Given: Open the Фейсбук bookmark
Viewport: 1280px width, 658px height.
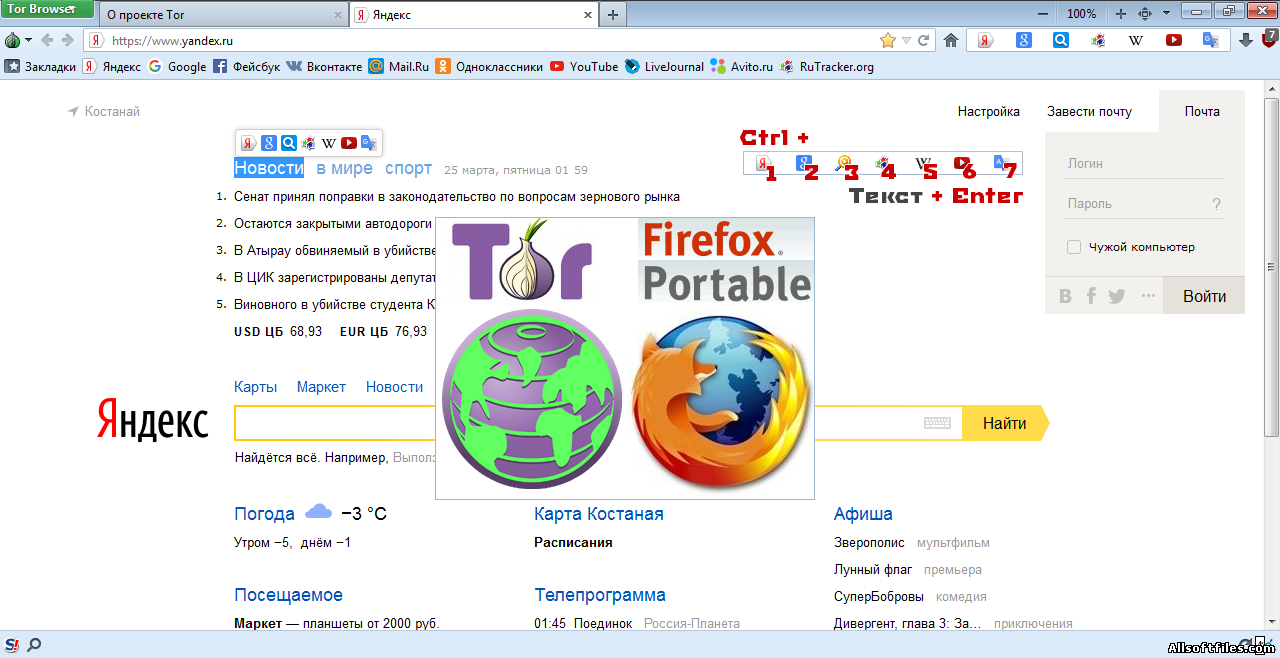Looking at the screenshot, I should click(246, 67).
